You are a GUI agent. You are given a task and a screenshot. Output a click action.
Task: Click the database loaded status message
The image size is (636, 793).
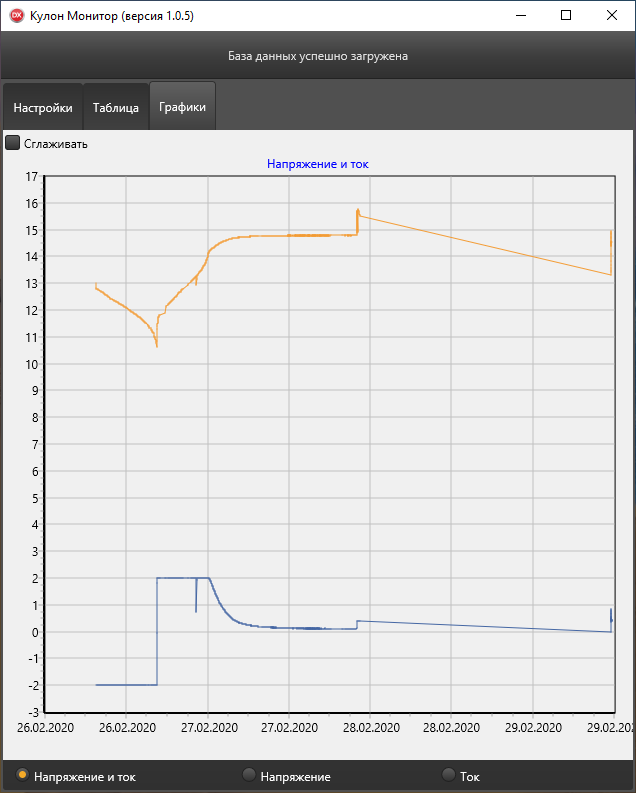[318, 56]
